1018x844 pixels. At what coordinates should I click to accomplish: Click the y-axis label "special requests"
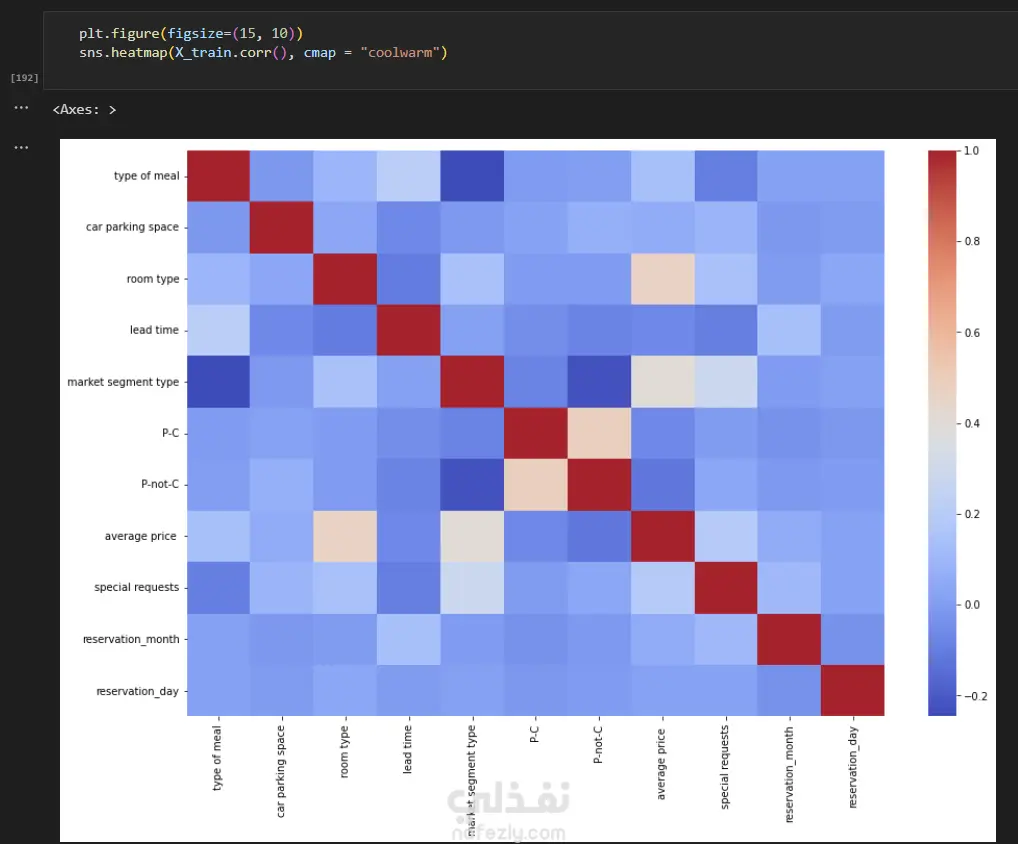coord(136,588)
